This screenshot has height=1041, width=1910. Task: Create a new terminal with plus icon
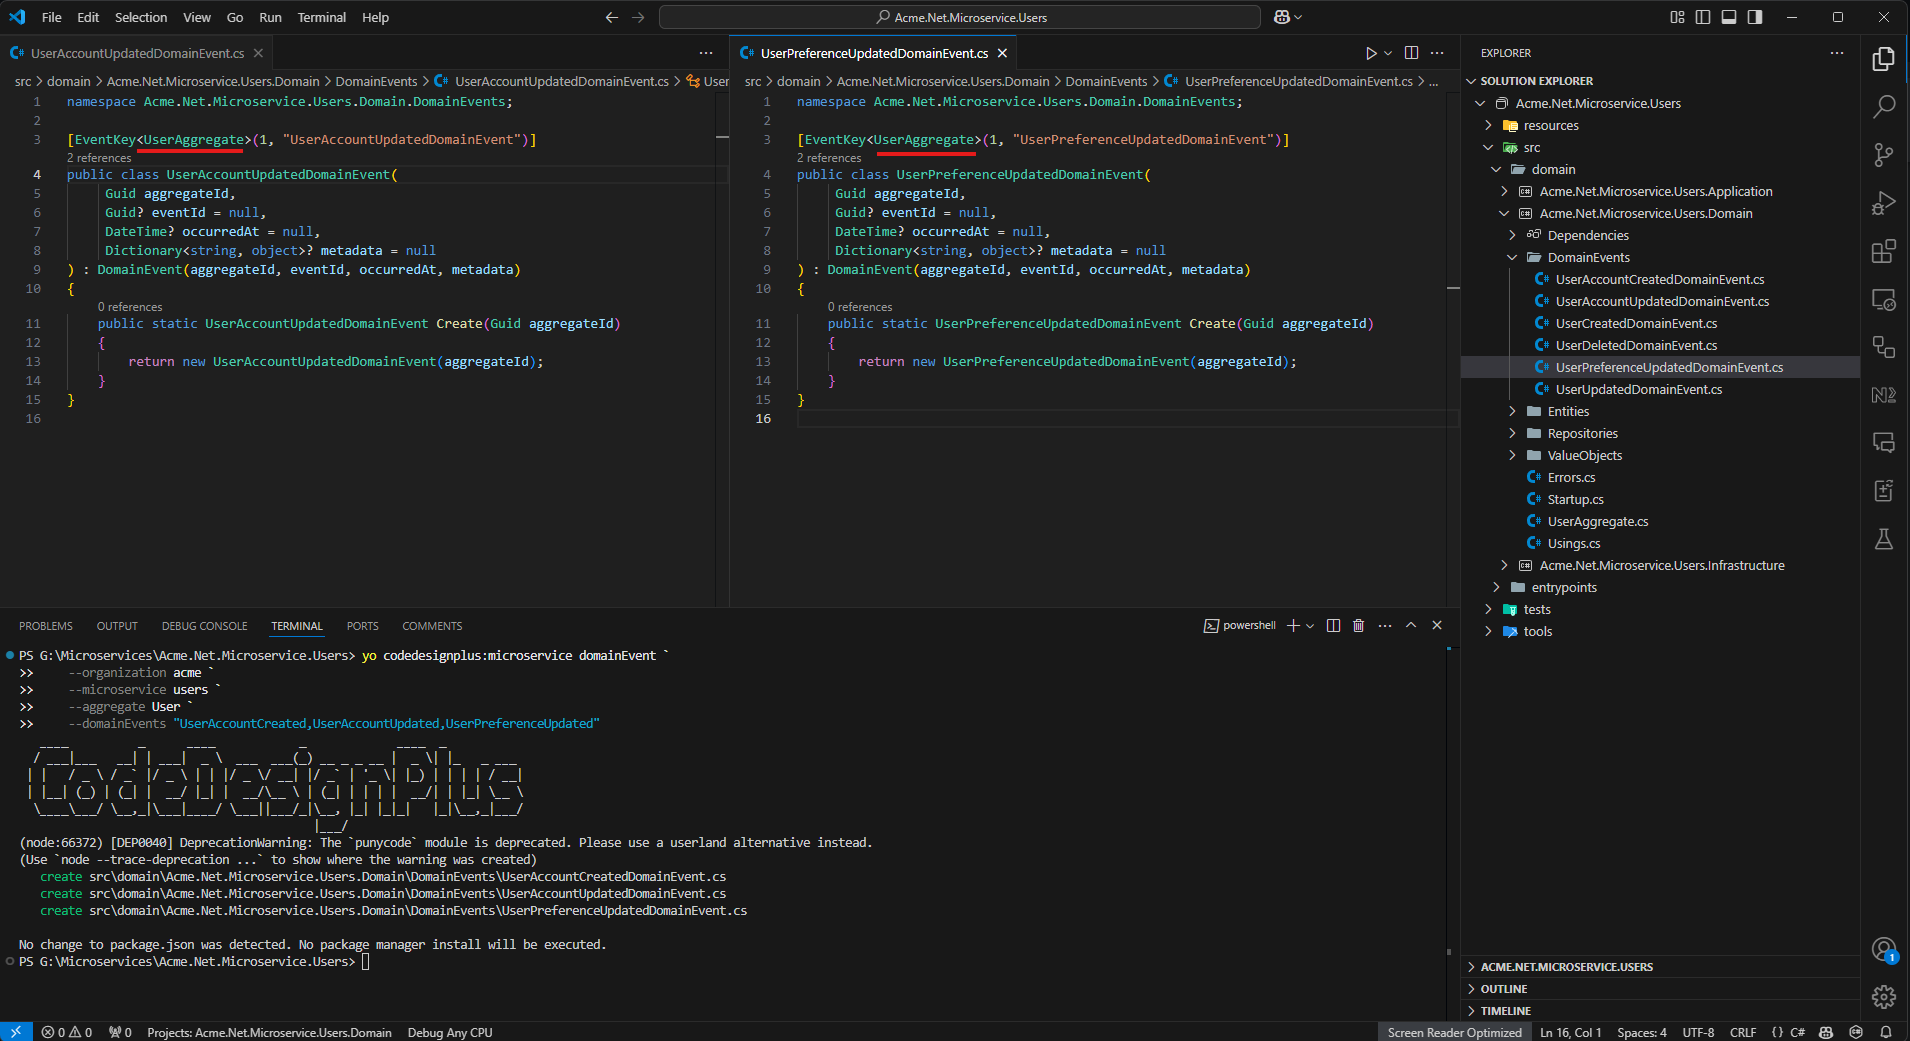click(1293, 625)
